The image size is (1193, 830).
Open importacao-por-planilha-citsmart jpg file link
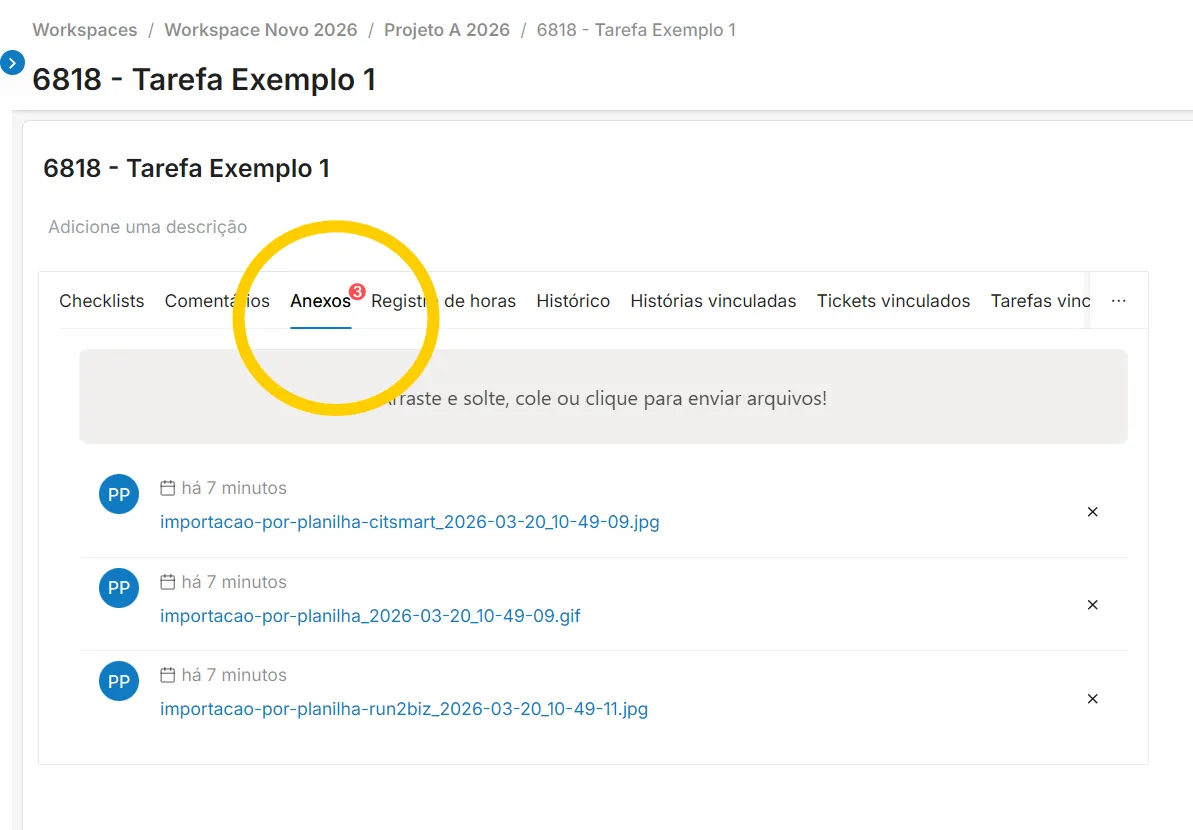click(x=409, y=522)
